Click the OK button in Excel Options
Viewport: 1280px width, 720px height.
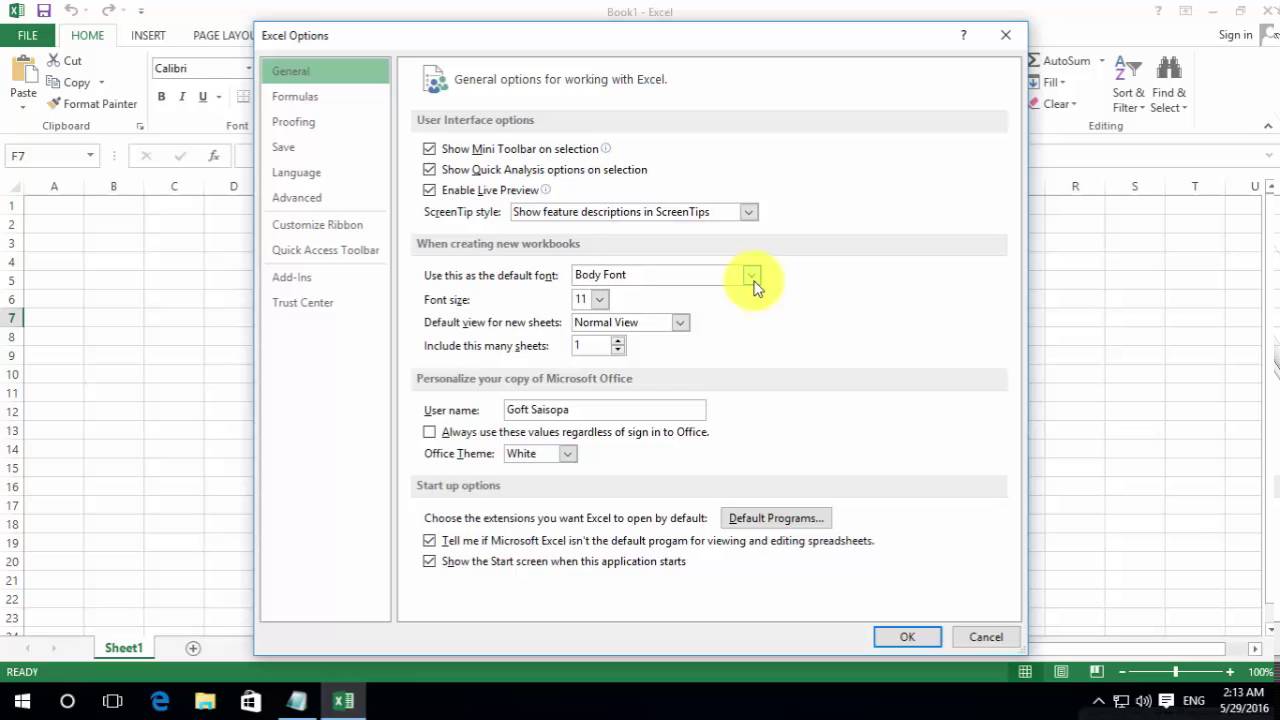pos(907,637)
